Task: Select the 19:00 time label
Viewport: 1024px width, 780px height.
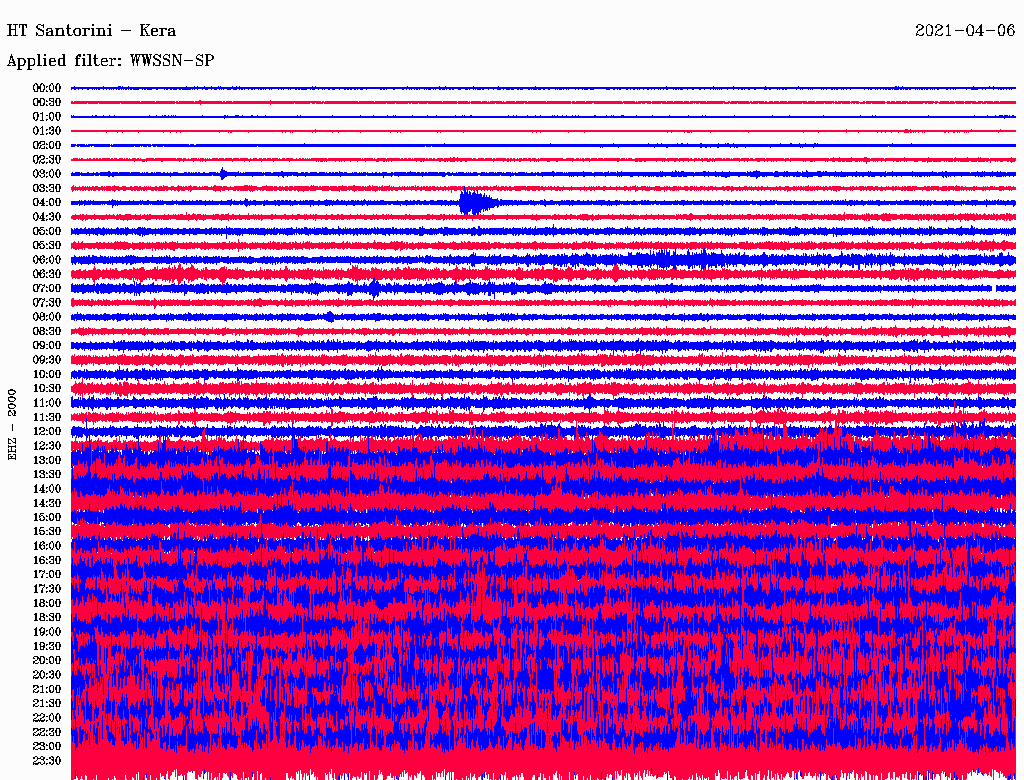Action: (47, 632)
